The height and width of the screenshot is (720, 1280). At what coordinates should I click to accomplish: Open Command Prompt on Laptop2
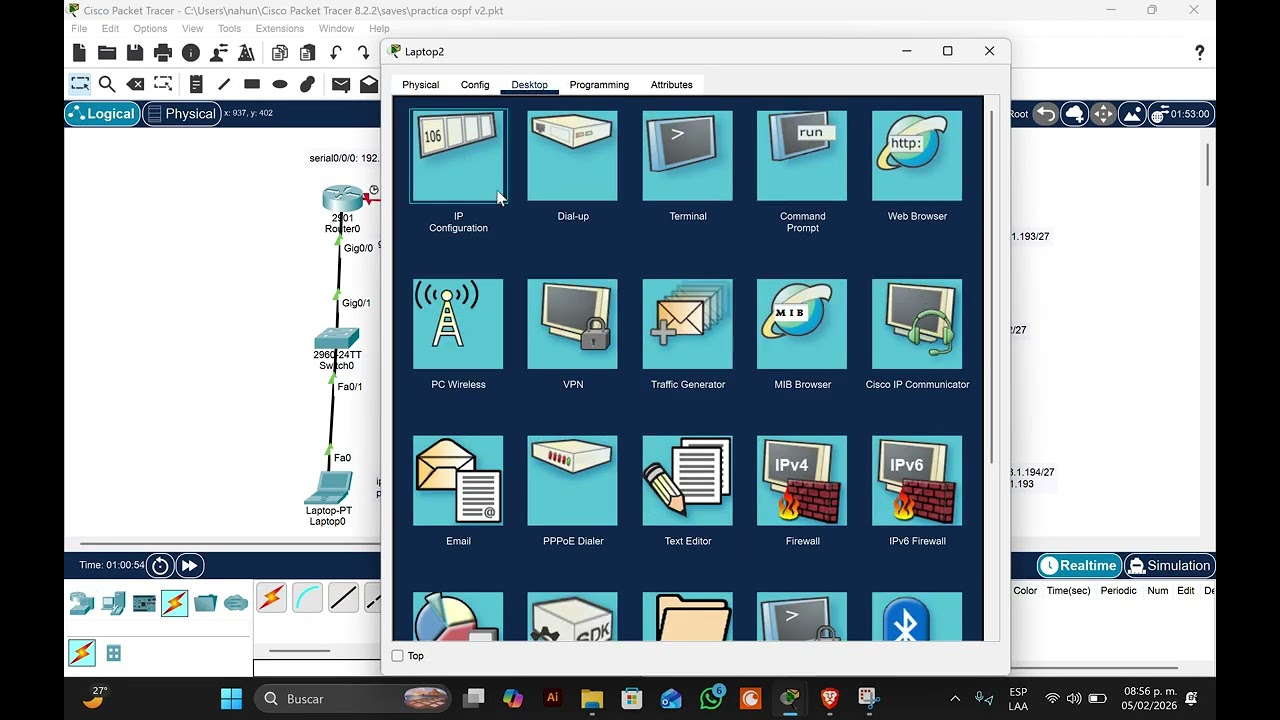click(802, 156)
